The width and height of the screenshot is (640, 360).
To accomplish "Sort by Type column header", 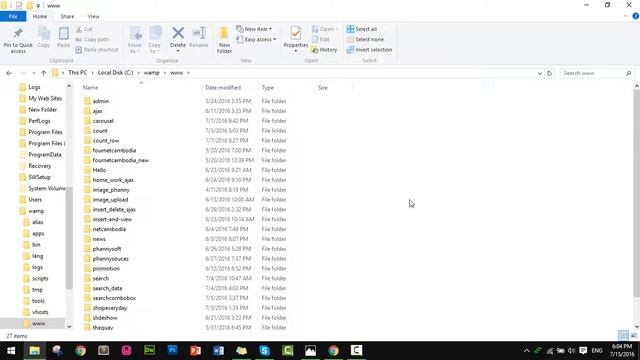I will (x=268, y=88).
